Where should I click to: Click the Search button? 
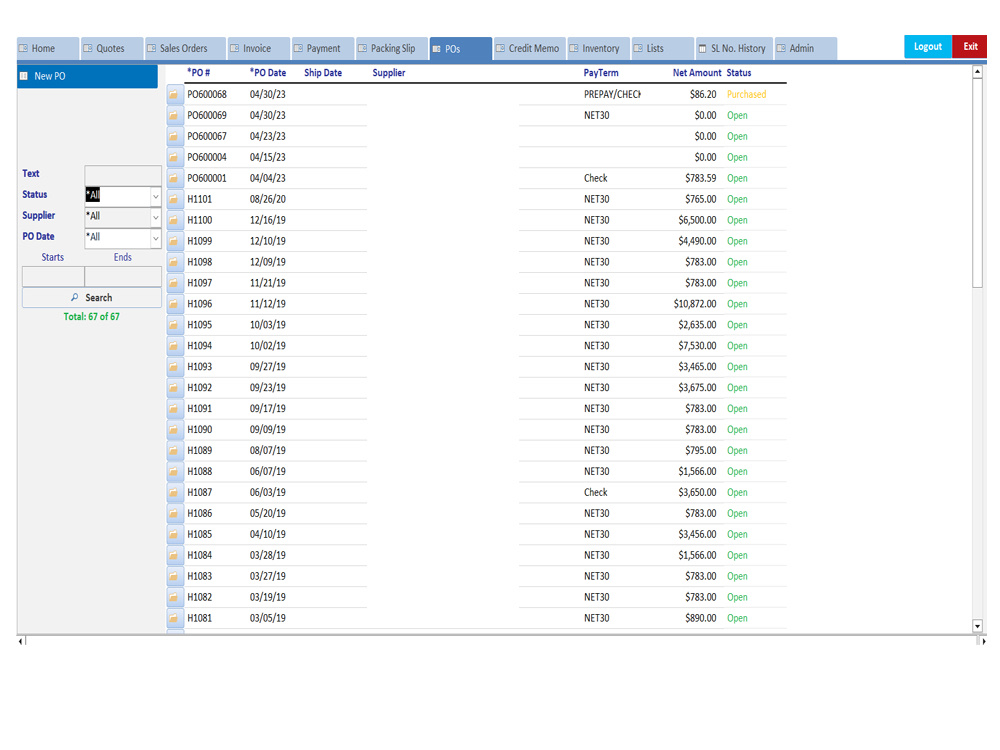pyautogui.click(x=92, y=298)
